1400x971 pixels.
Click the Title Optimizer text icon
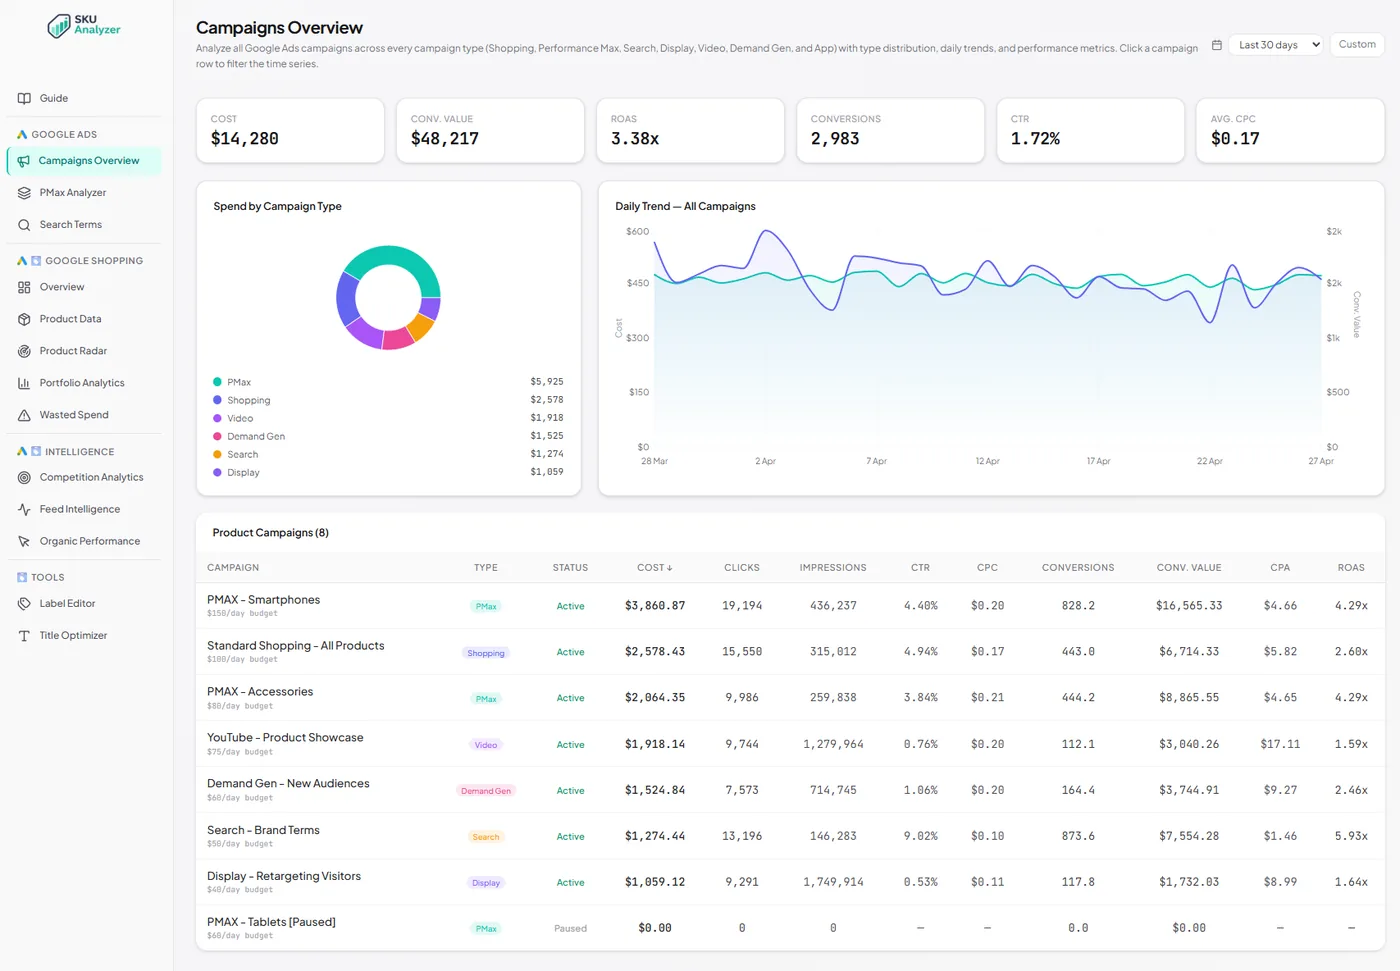(x=24, y=636)
